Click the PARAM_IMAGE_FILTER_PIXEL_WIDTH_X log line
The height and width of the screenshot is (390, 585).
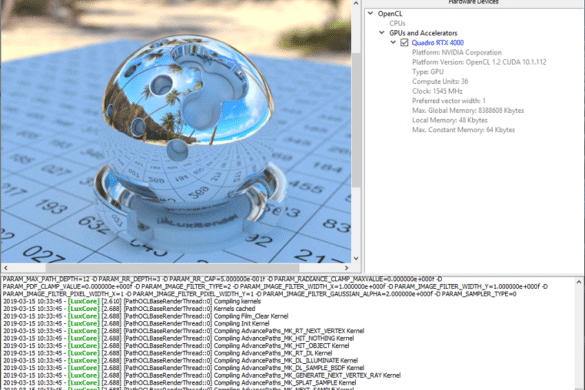(259, 294)
